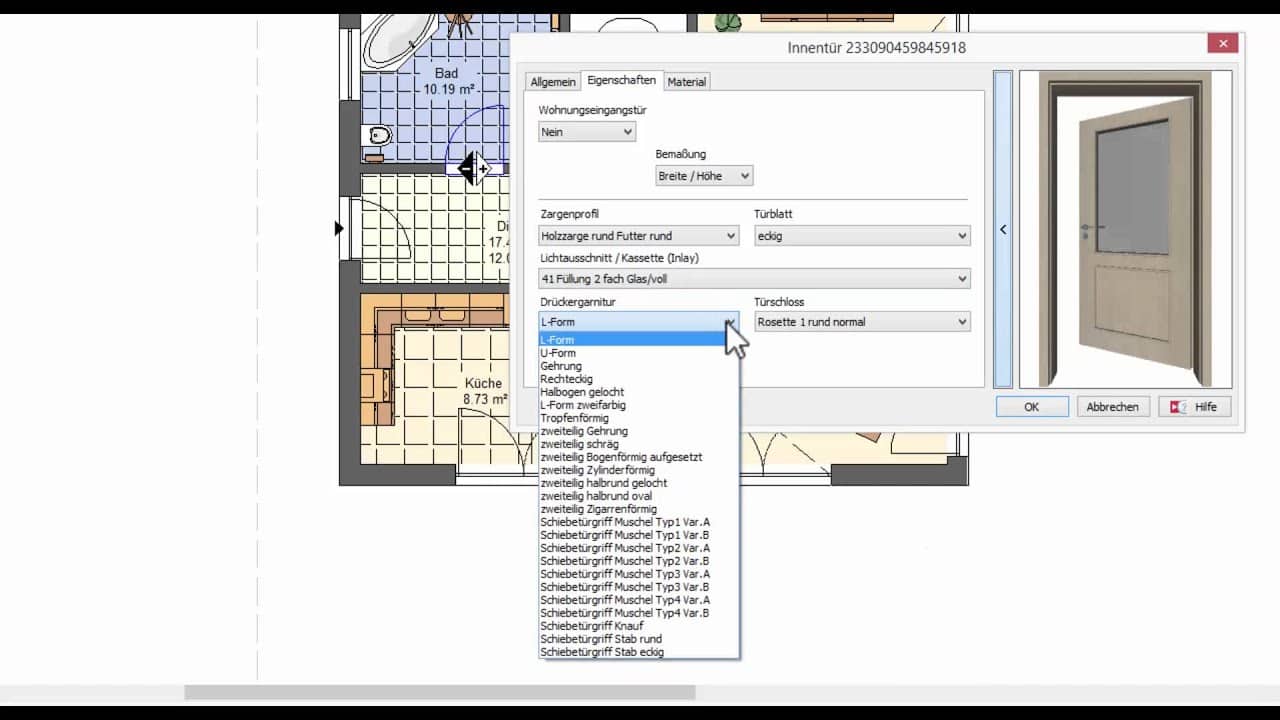1280x720 pixels.
Task: Choose Schiebetürgriff Stab rund
Action: (x=638, y=639)
